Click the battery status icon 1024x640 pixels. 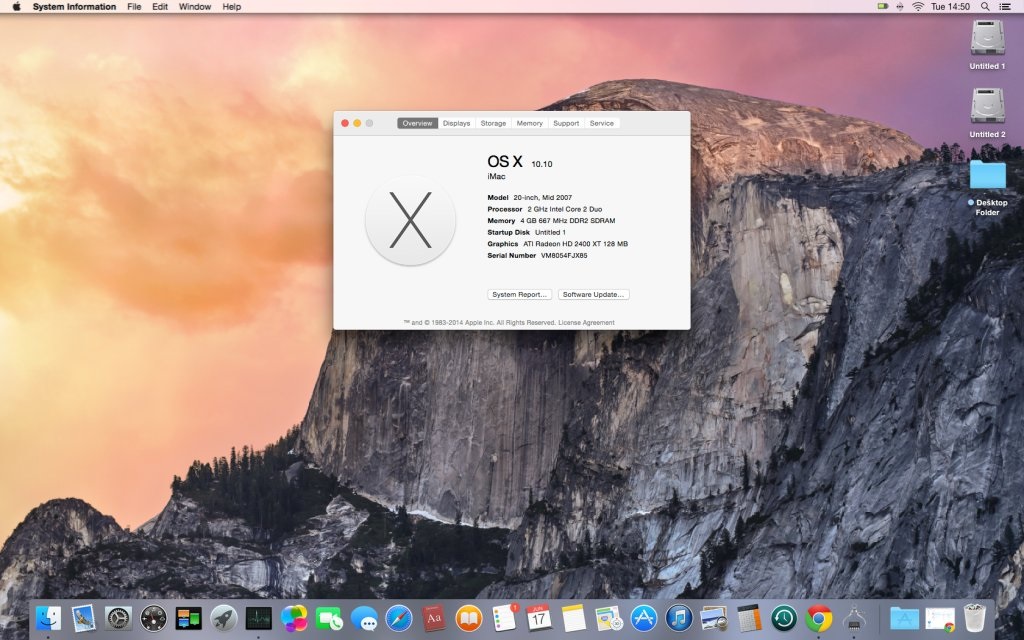click(883, 7)
